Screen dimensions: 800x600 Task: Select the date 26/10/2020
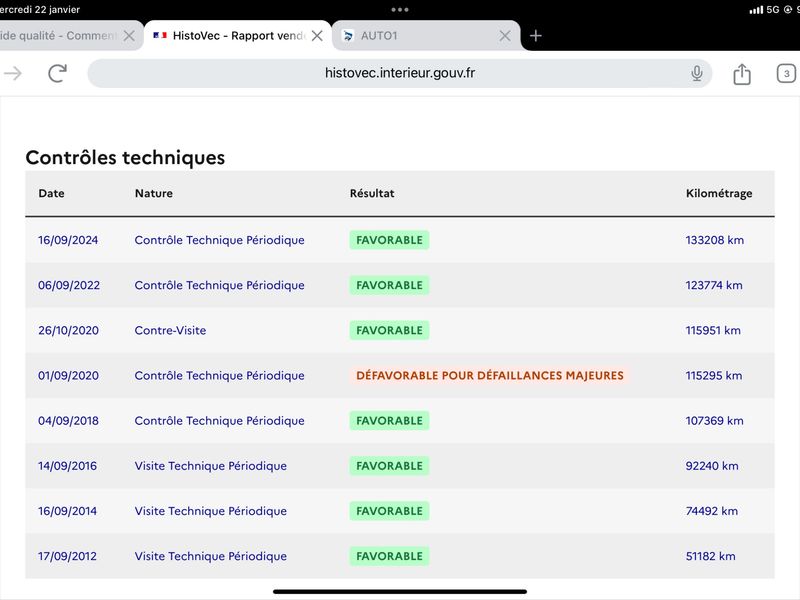(x=68, y=331)
